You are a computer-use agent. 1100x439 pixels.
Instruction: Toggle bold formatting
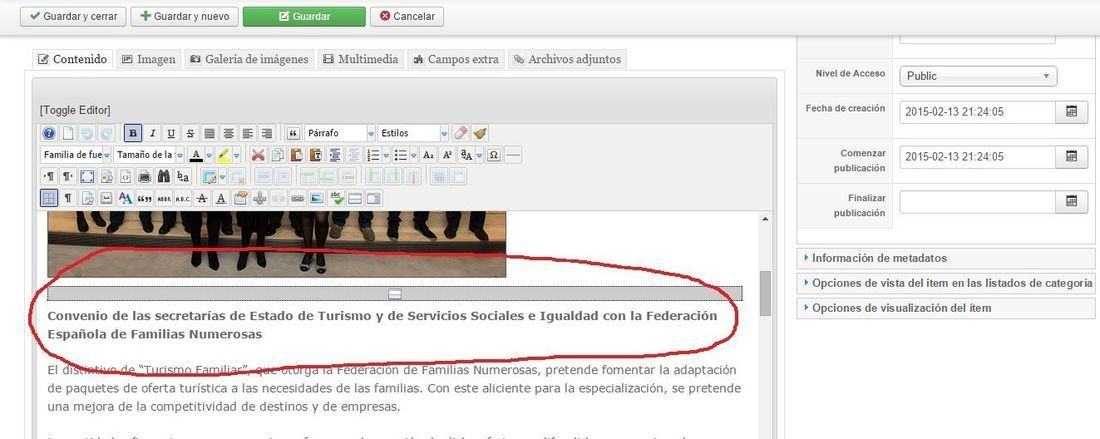(x=133, y=133)
